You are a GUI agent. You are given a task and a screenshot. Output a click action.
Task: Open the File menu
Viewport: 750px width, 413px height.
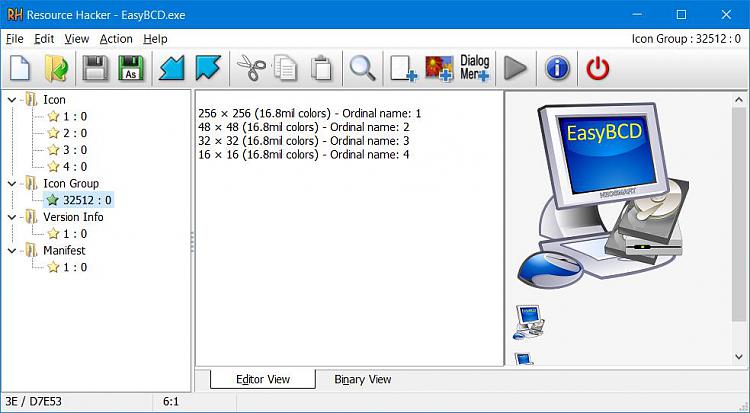pyautogui.click(x=15, y=39)
